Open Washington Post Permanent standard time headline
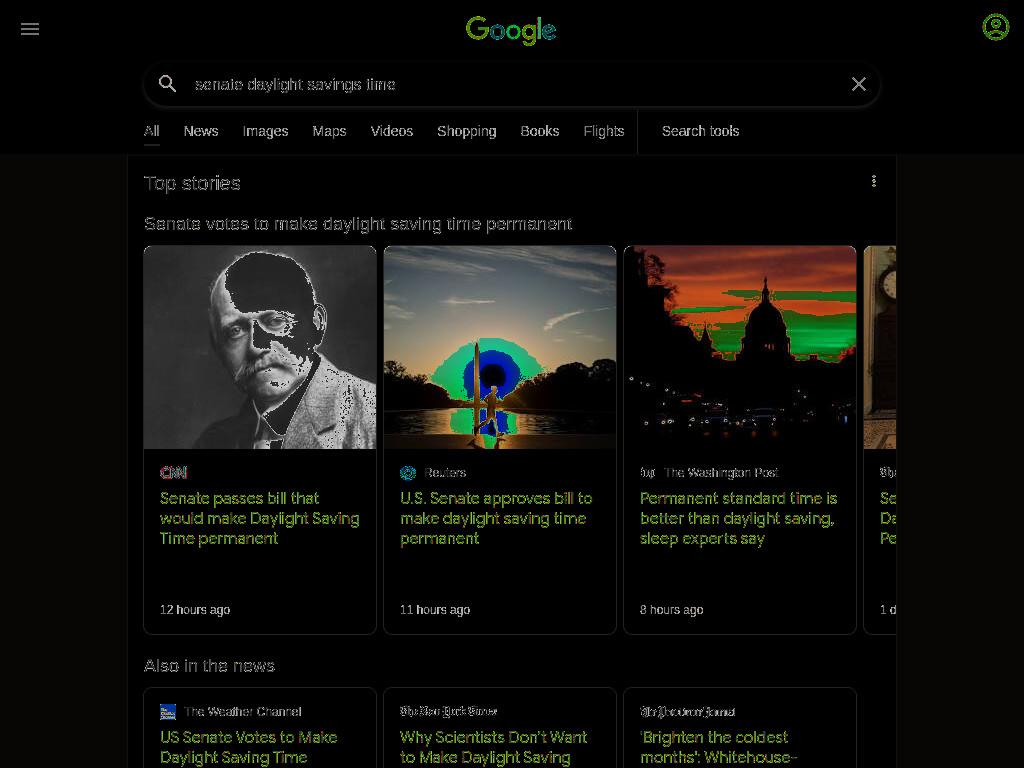1024x768 pixels. 739,519
